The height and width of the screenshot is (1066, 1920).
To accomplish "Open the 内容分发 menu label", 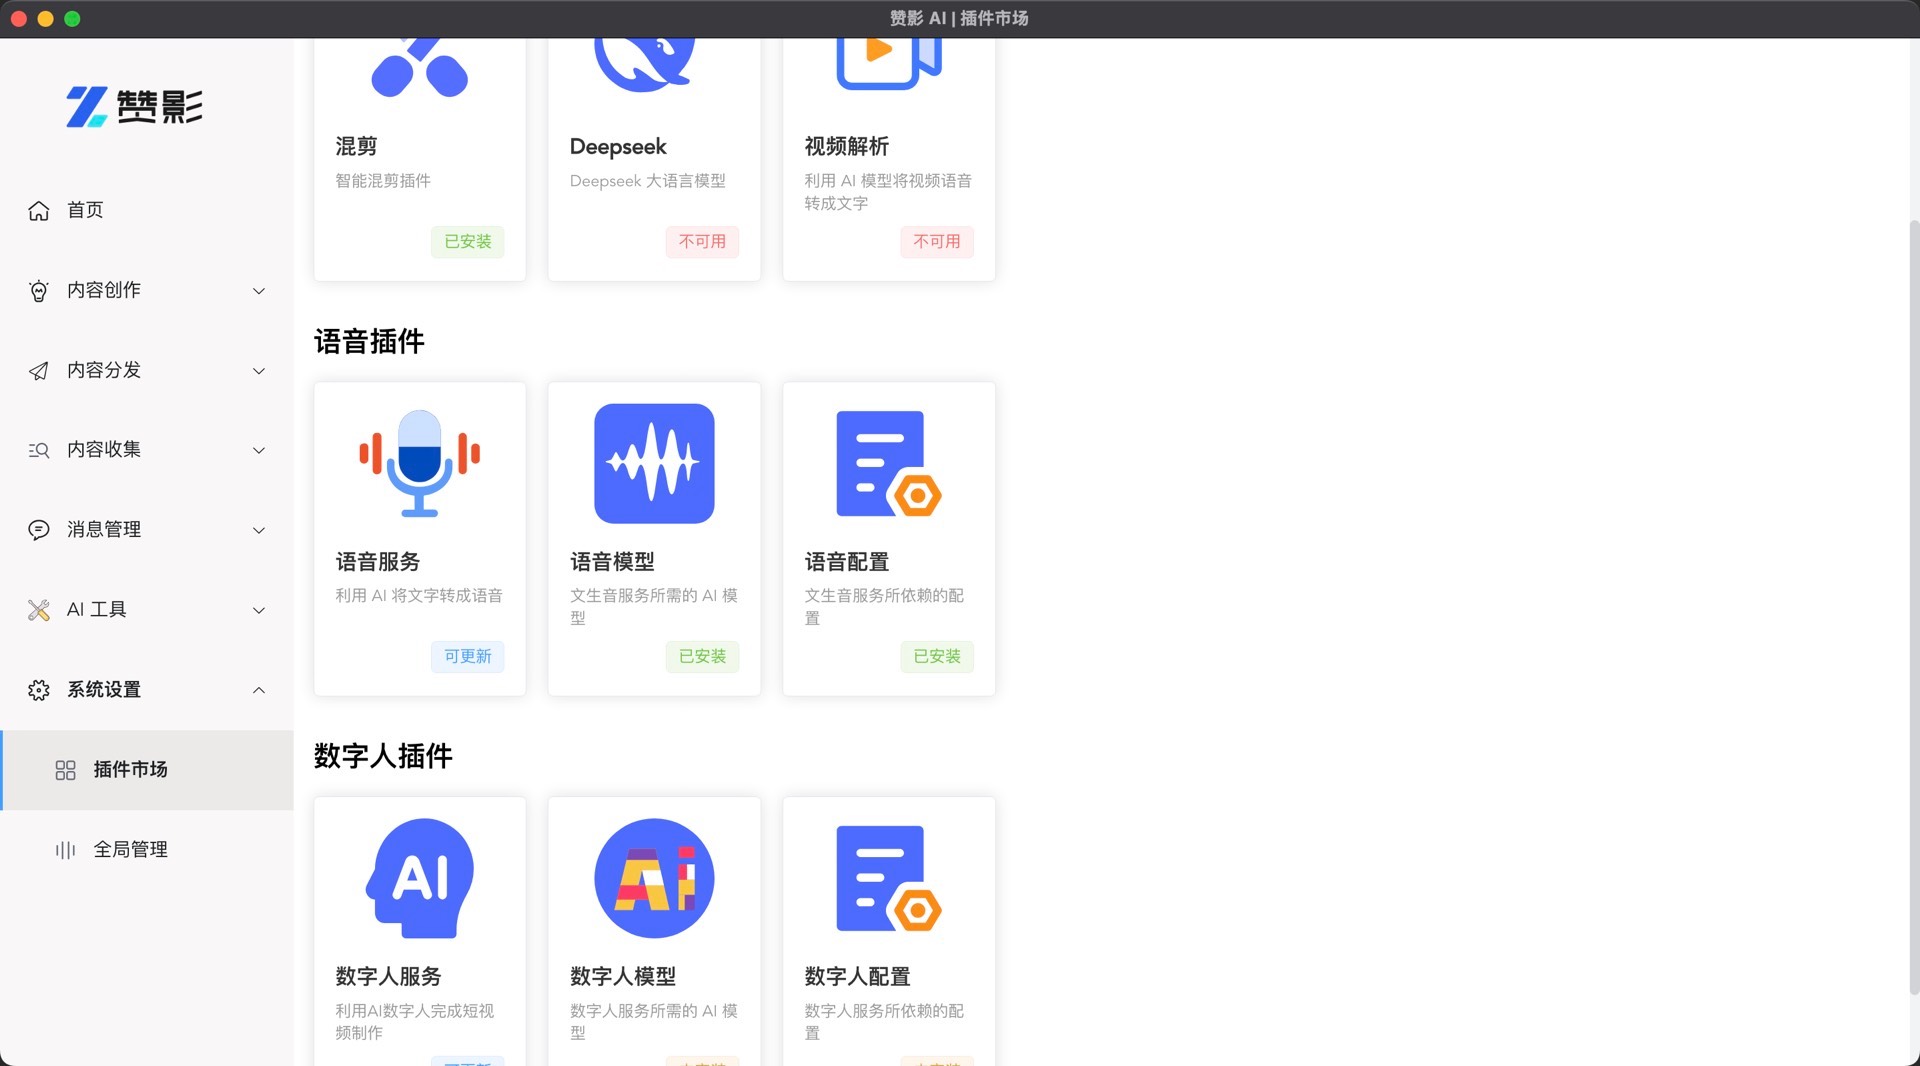I will [104, 370].
